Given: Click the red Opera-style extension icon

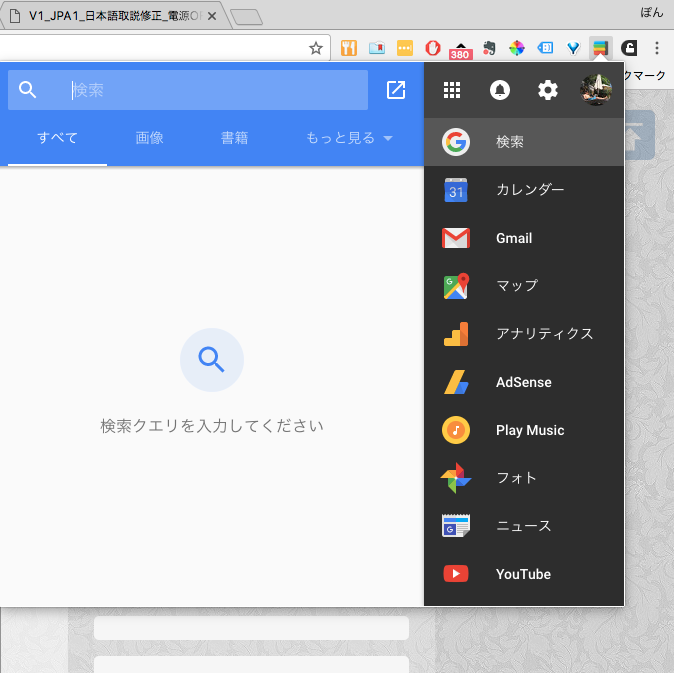Looking at the screenshot, I should pyautogui.click(x=433, y=48).
